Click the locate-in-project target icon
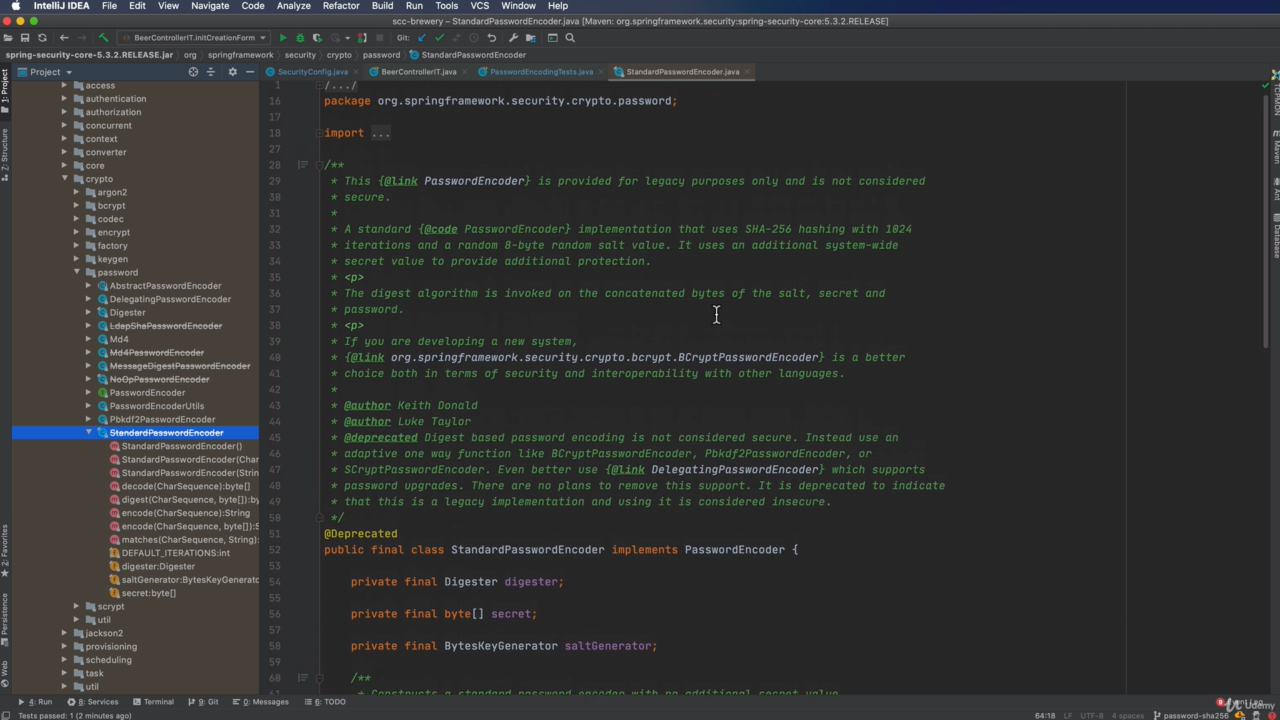Image resolution: width=1280 pixels, height=720 pixels. (193, 72)
